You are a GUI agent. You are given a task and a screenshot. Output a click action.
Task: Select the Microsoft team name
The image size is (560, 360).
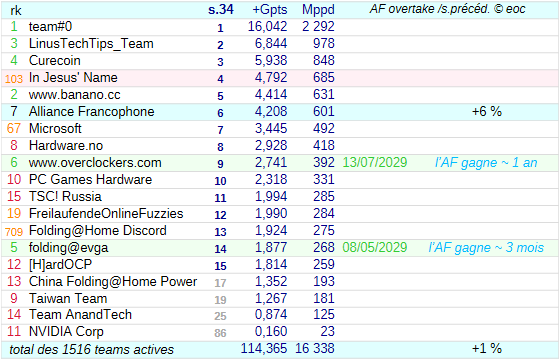point(55,129)
